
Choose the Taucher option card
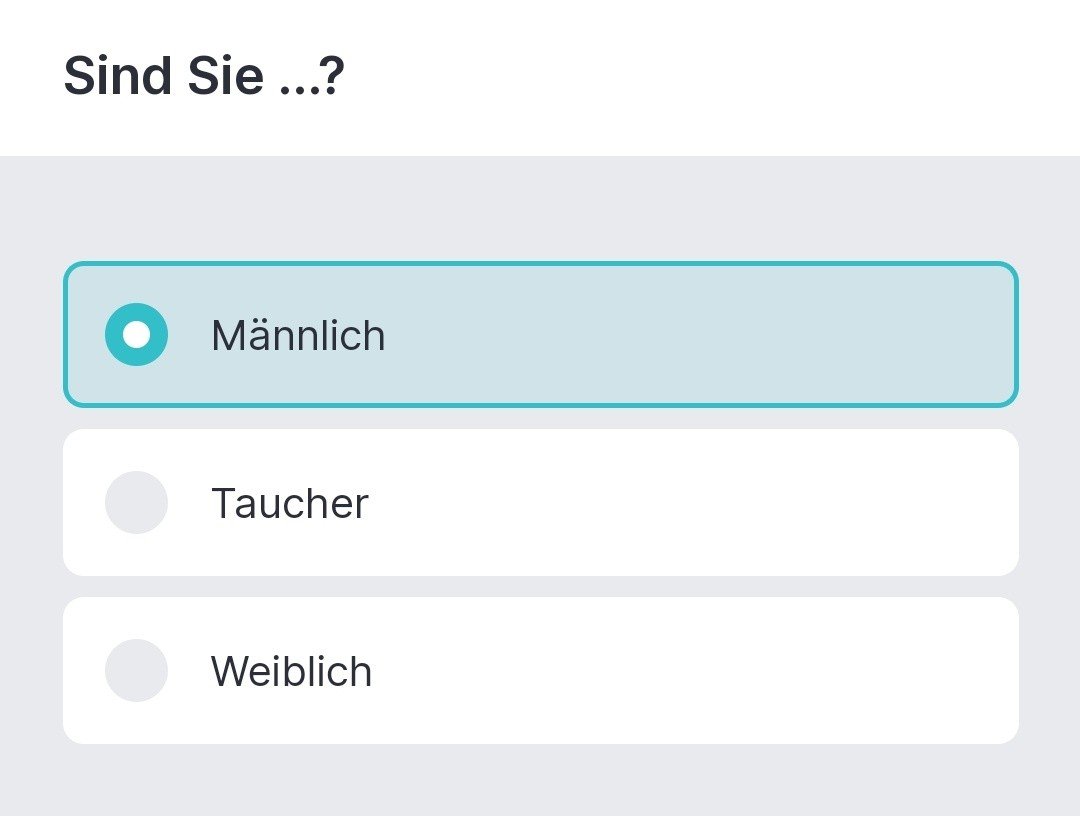pyautogui.click(x=540, y=502)
